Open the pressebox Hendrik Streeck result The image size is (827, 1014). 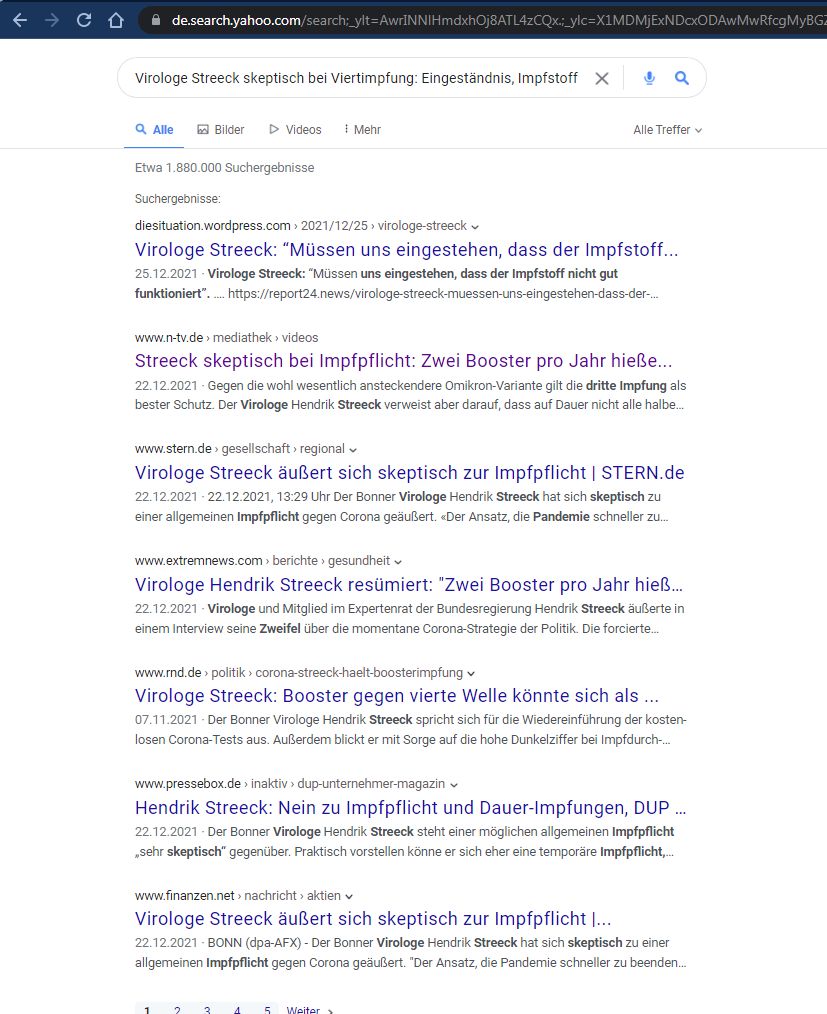(x=410, y=808)
